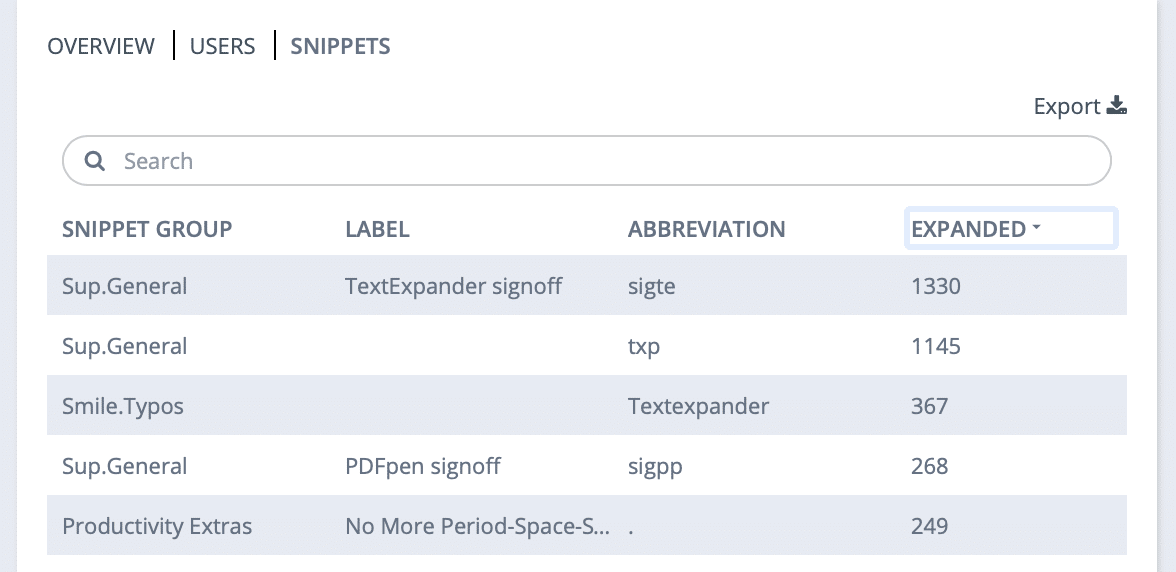Sort by the LABEL column header
Viewport: 1176px width, 572px height.
click(377, 229)
